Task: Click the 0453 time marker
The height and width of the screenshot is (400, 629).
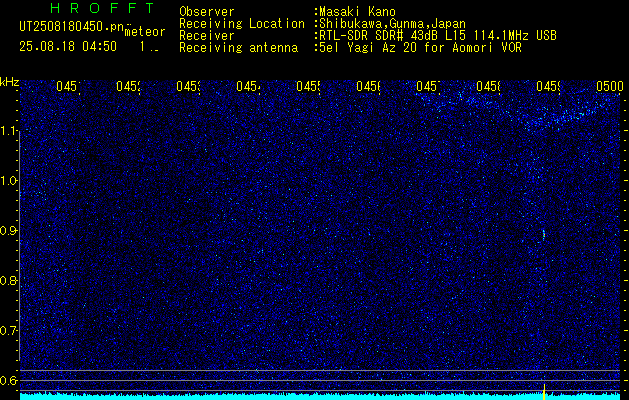Action: (188, 86)
